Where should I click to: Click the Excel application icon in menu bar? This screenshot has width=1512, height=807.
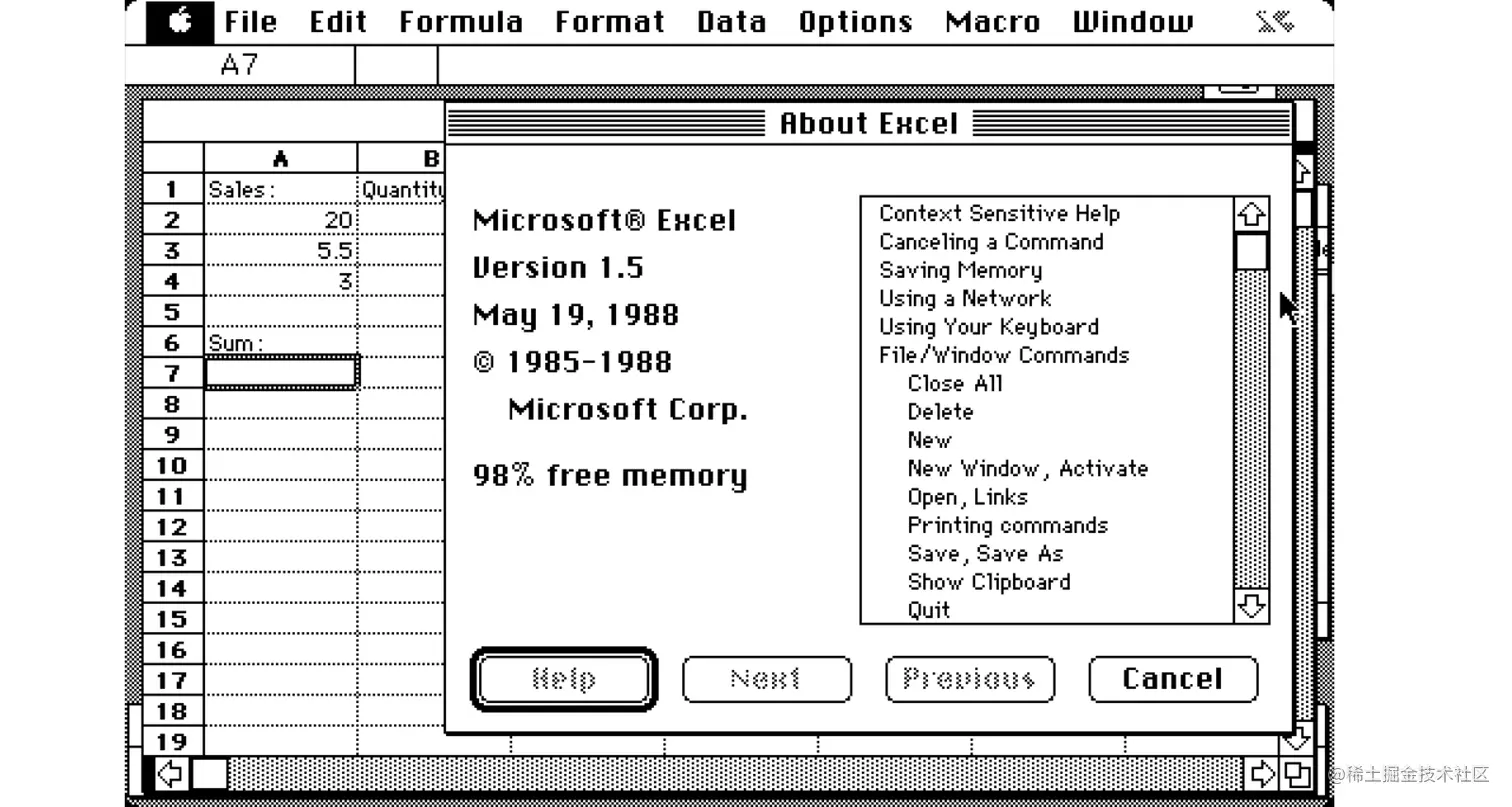pos(1275,22)
